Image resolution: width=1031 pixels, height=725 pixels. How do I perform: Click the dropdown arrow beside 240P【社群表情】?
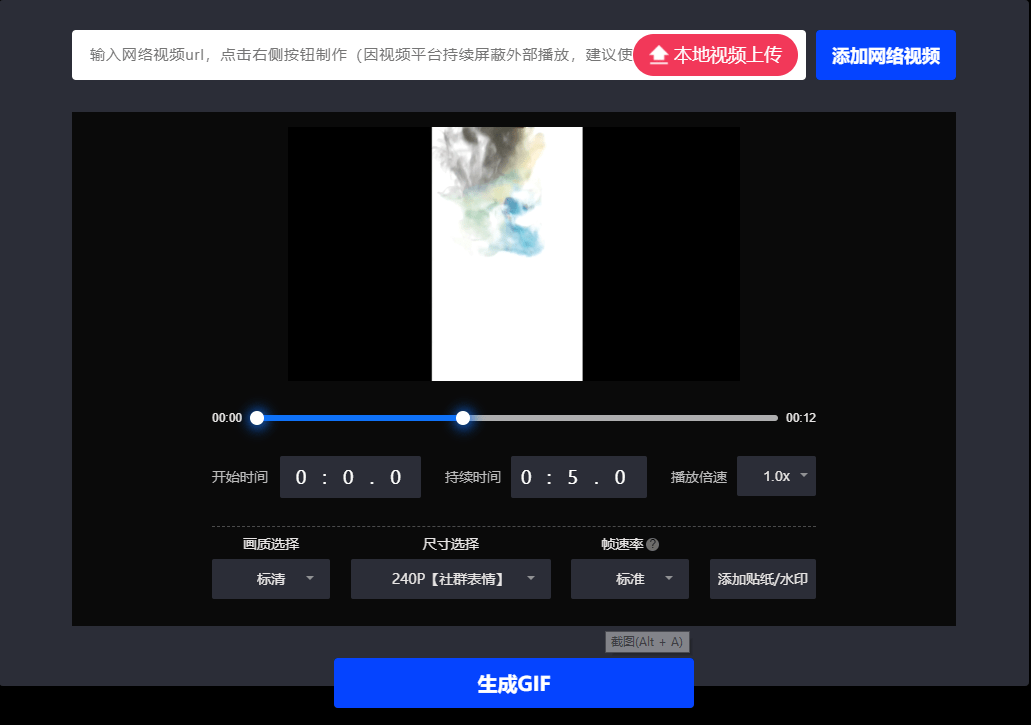pyautogui.click(x=530, y=579)
